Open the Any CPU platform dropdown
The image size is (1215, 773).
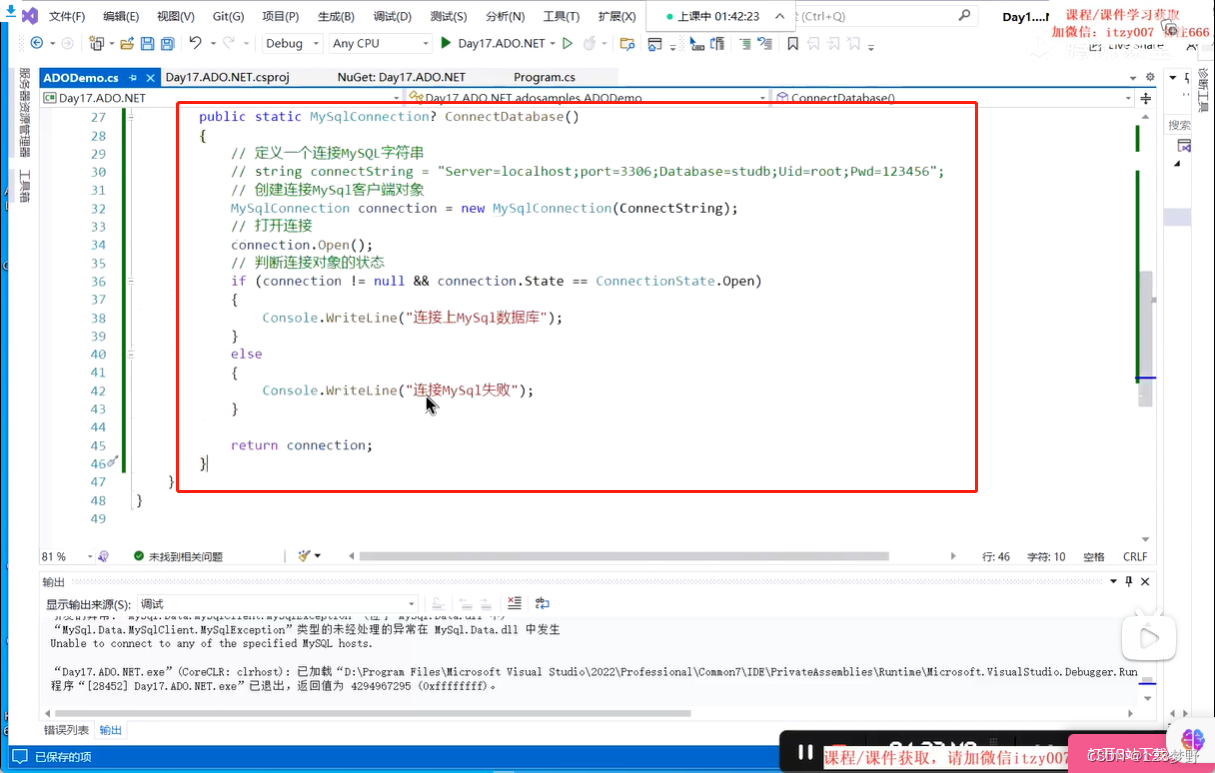[x=379, y=43]
